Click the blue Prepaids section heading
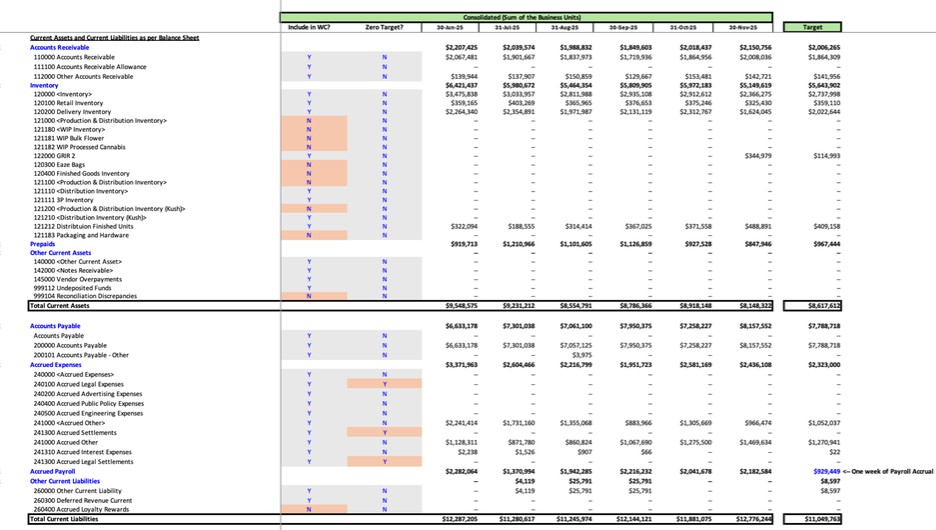The image size is (936, 530). coord(43,243)
